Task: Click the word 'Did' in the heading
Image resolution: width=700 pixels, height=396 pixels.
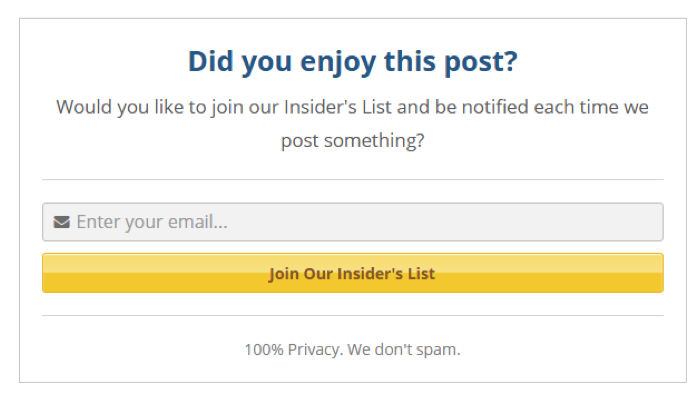Action: point(211,61)
